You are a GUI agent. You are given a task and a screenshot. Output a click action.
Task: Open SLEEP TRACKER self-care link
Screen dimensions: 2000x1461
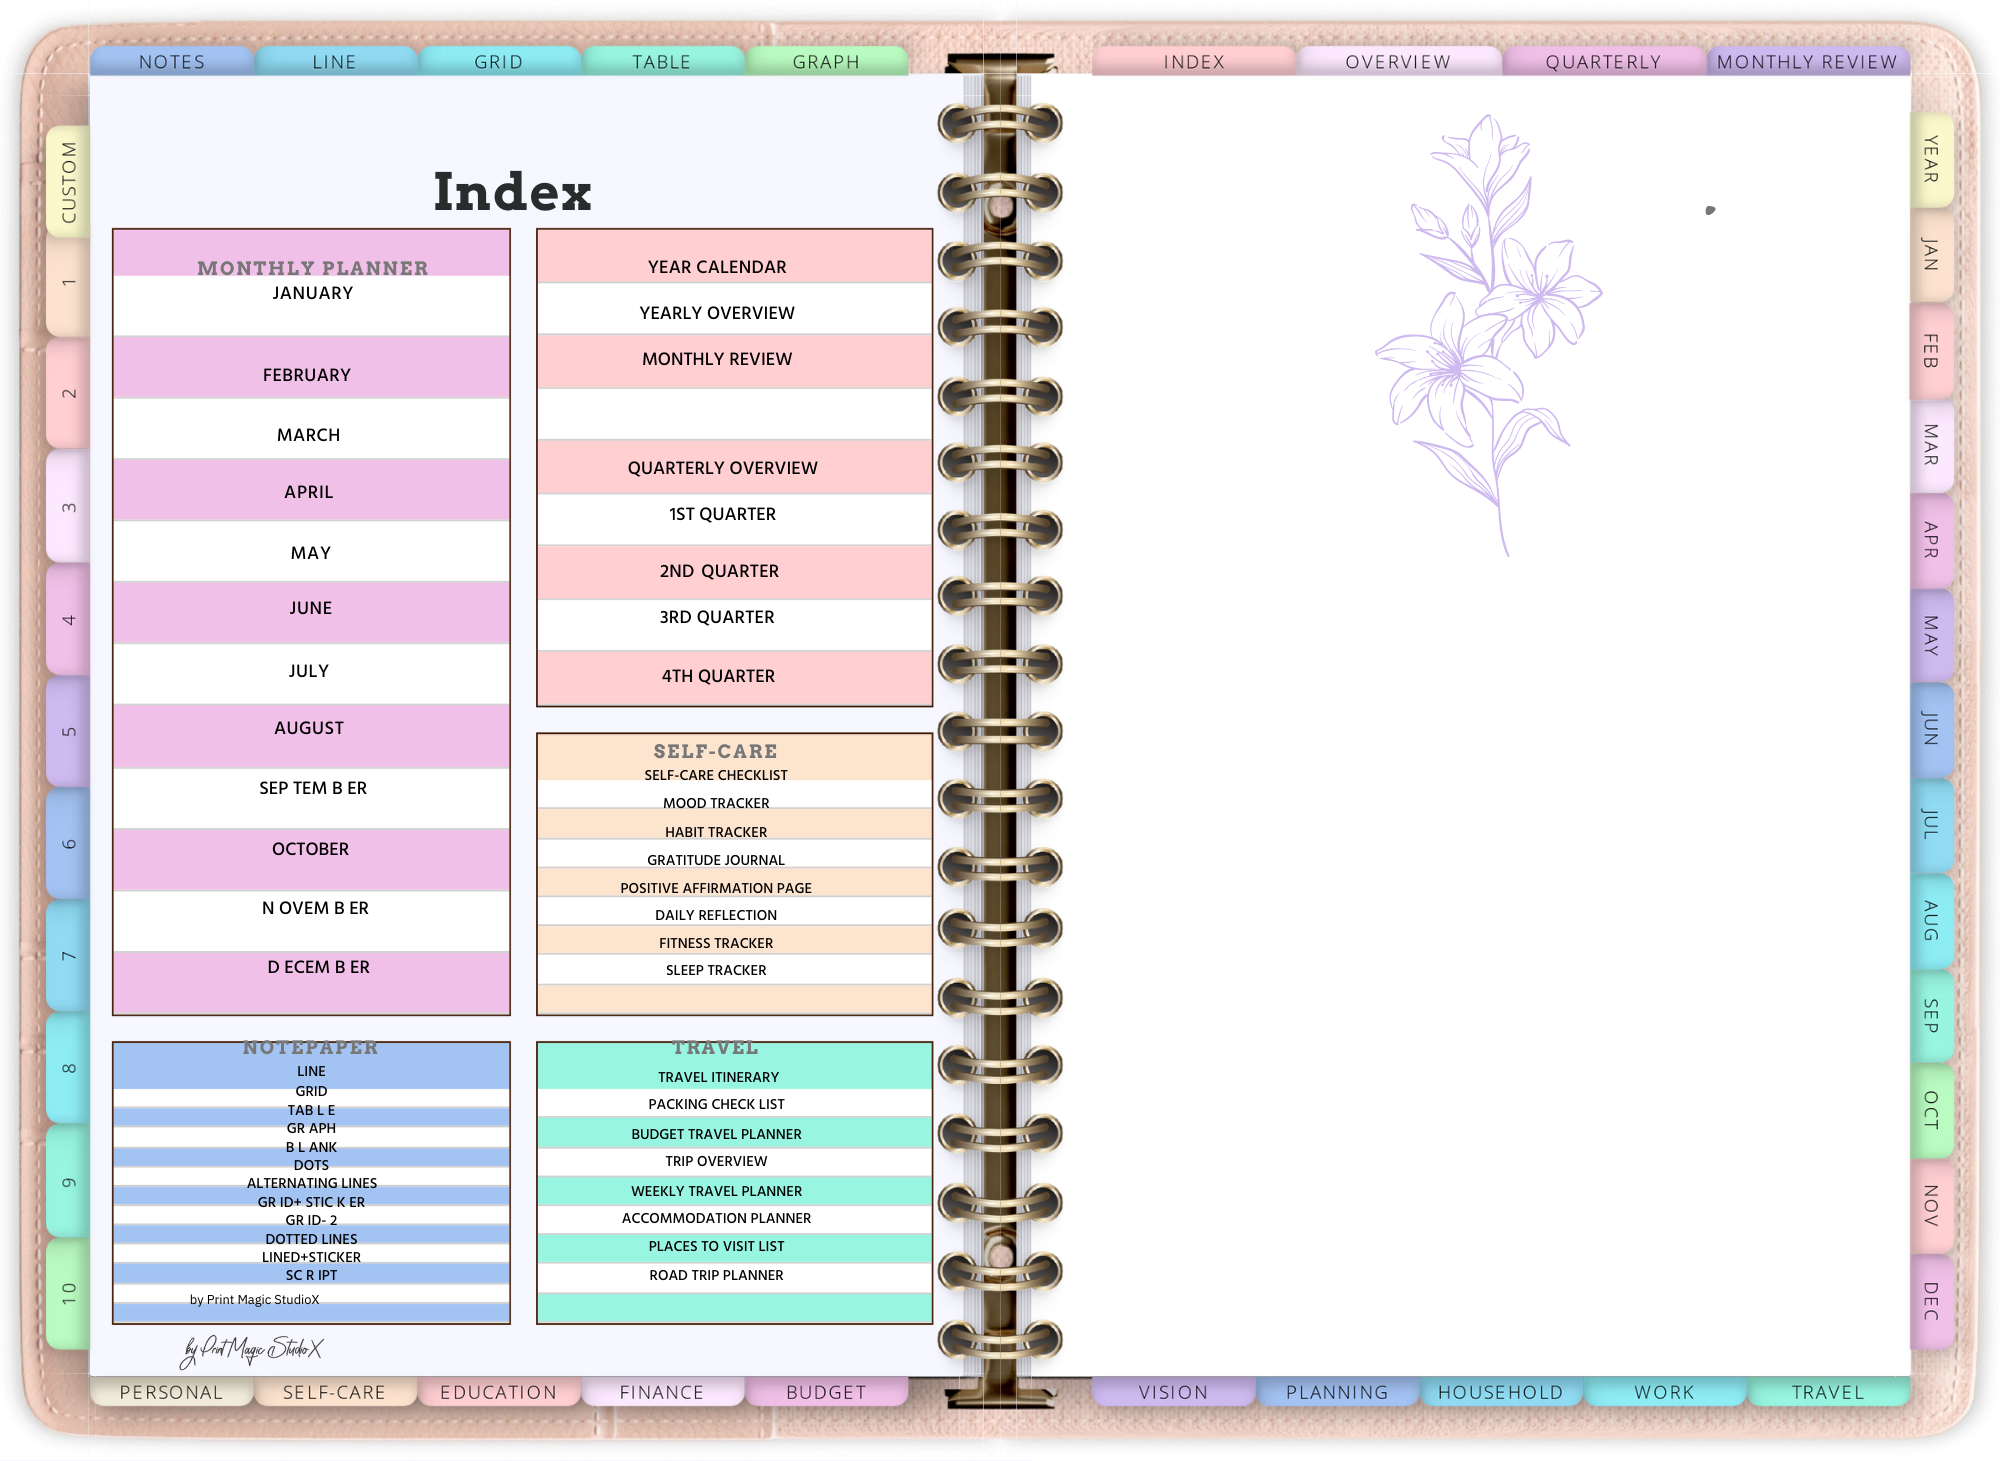tap(716, 970)
